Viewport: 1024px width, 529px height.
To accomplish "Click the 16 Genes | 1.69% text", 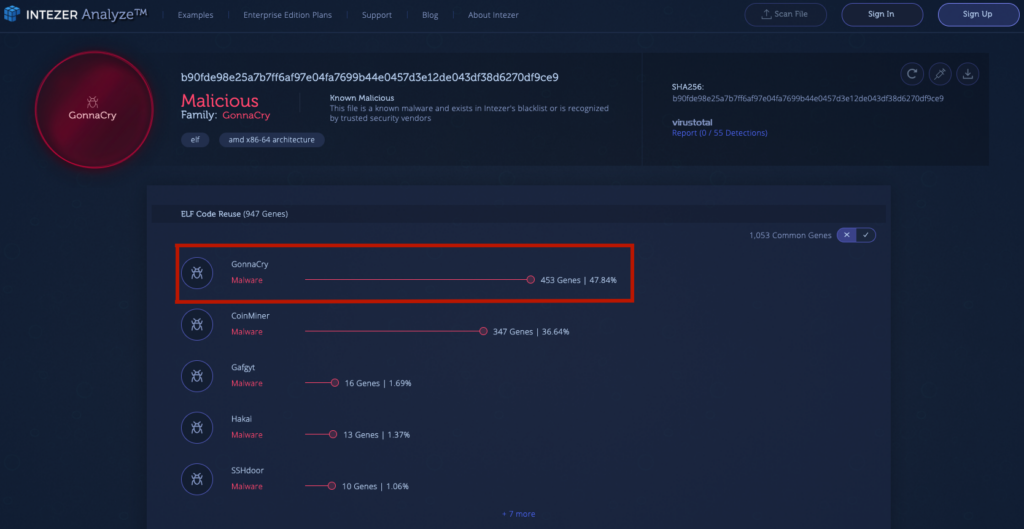I will click(x=378, y=383).
